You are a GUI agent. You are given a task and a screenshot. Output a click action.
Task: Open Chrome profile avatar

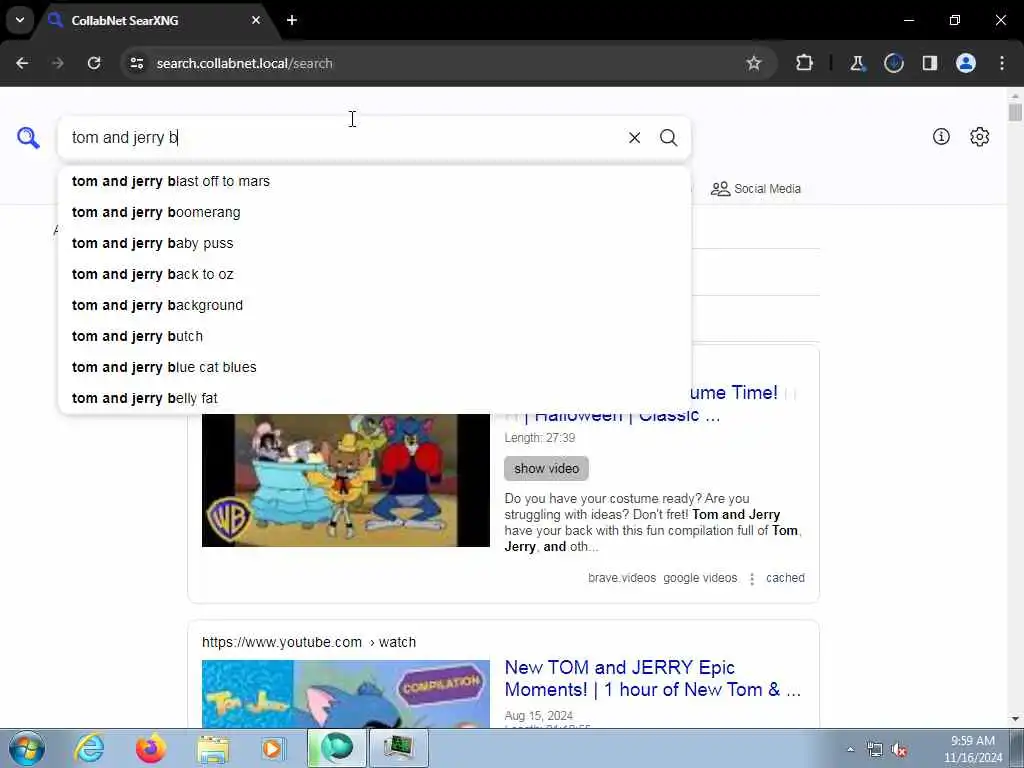[966, 63]
